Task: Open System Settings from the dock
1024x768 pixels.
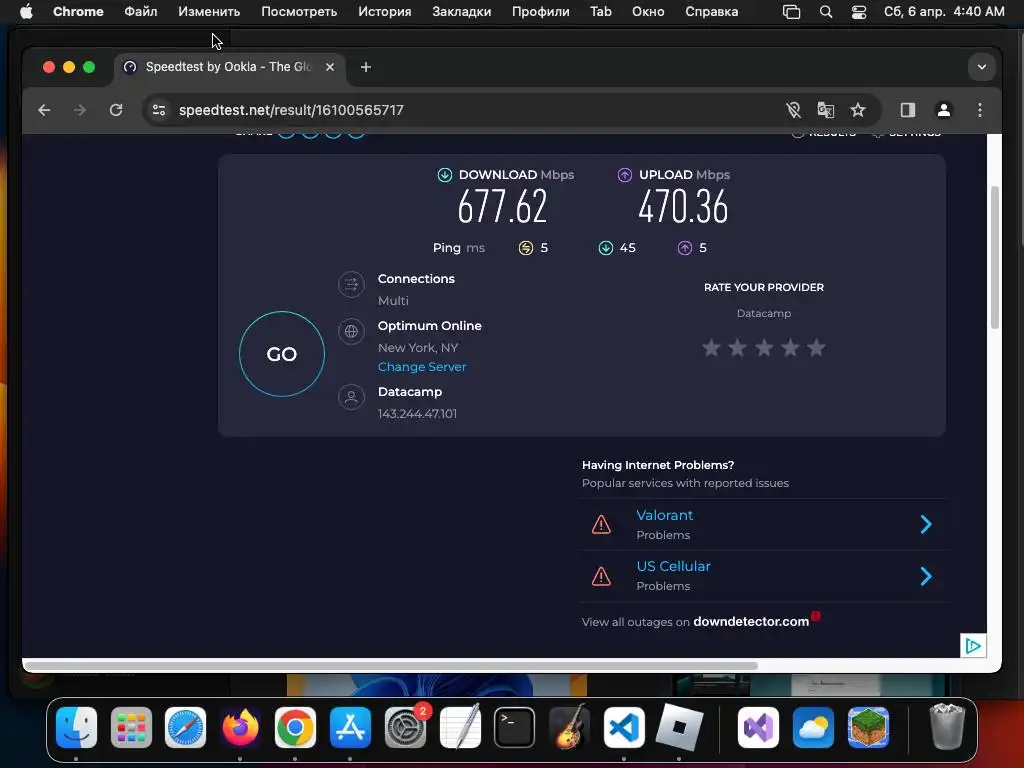Action: [x=405, y=728]
